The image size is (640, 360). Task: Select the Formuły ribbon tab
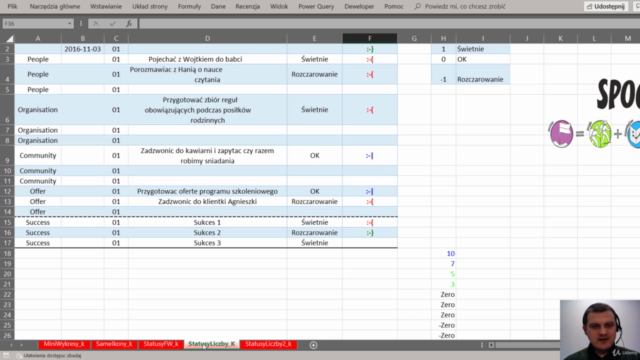tap(189, 7)
